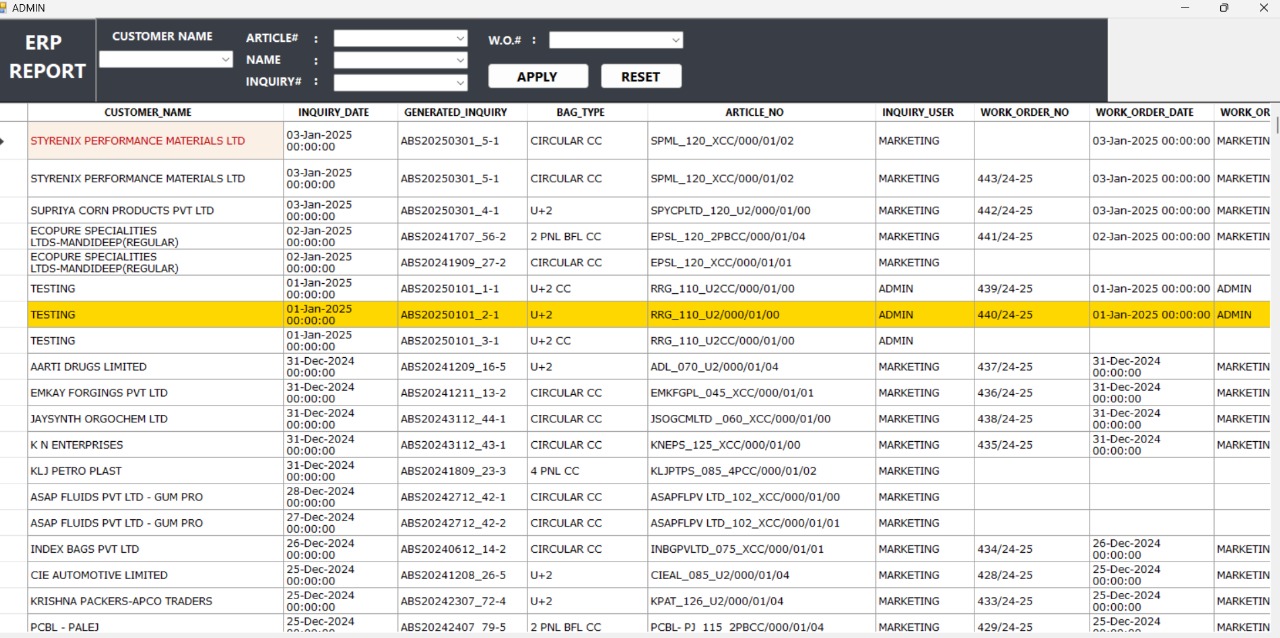Select INDEX BAGS PVT LTD cell
1280x638 pixels.
click(155, 549)
